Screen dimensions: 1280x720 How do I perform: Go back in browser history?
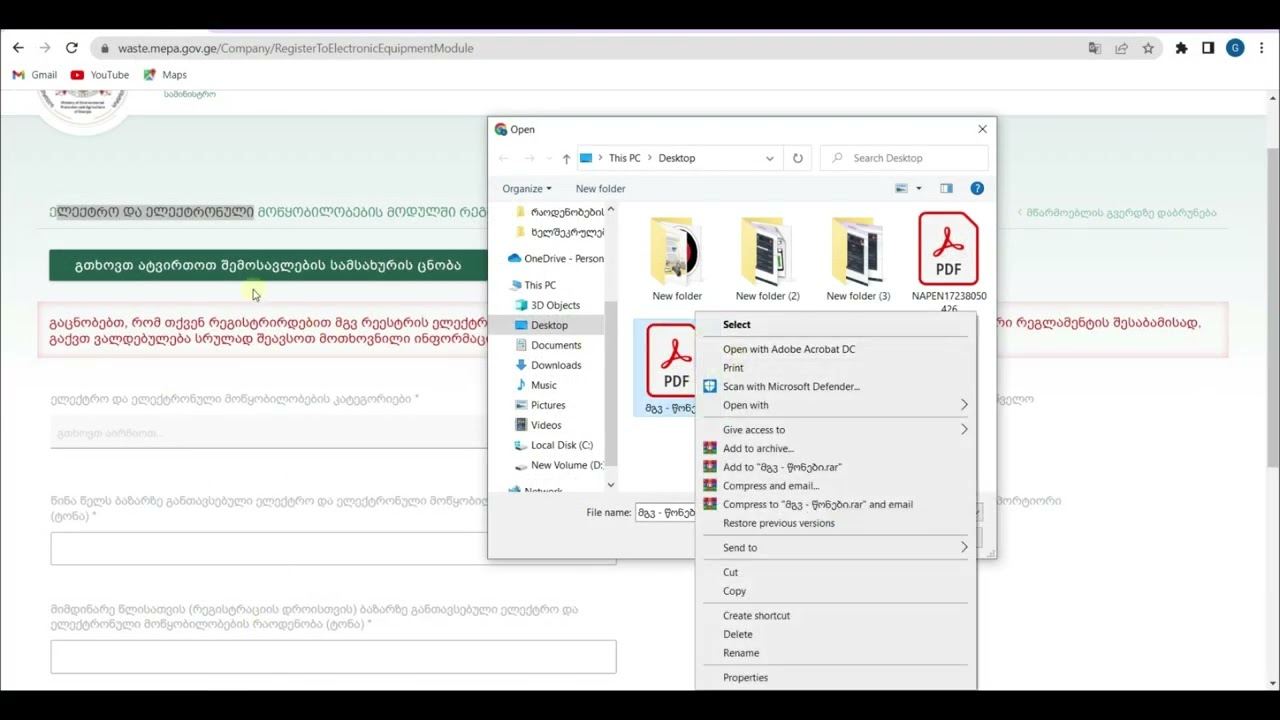tap(18, 48)
